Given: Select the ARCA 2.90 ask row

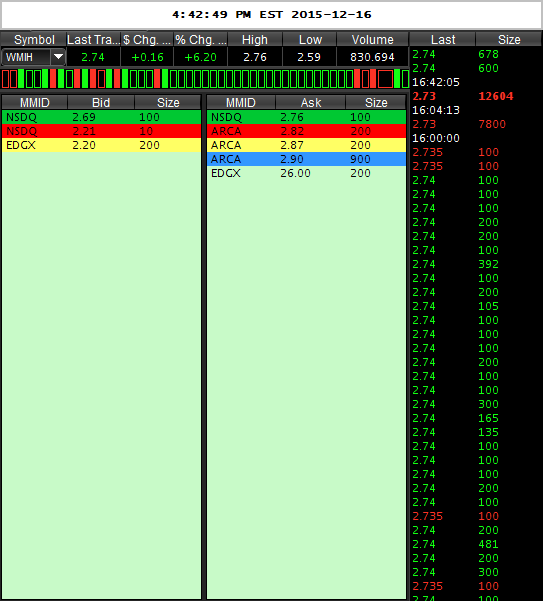Looking at the screenshot, I should point(306,159).
